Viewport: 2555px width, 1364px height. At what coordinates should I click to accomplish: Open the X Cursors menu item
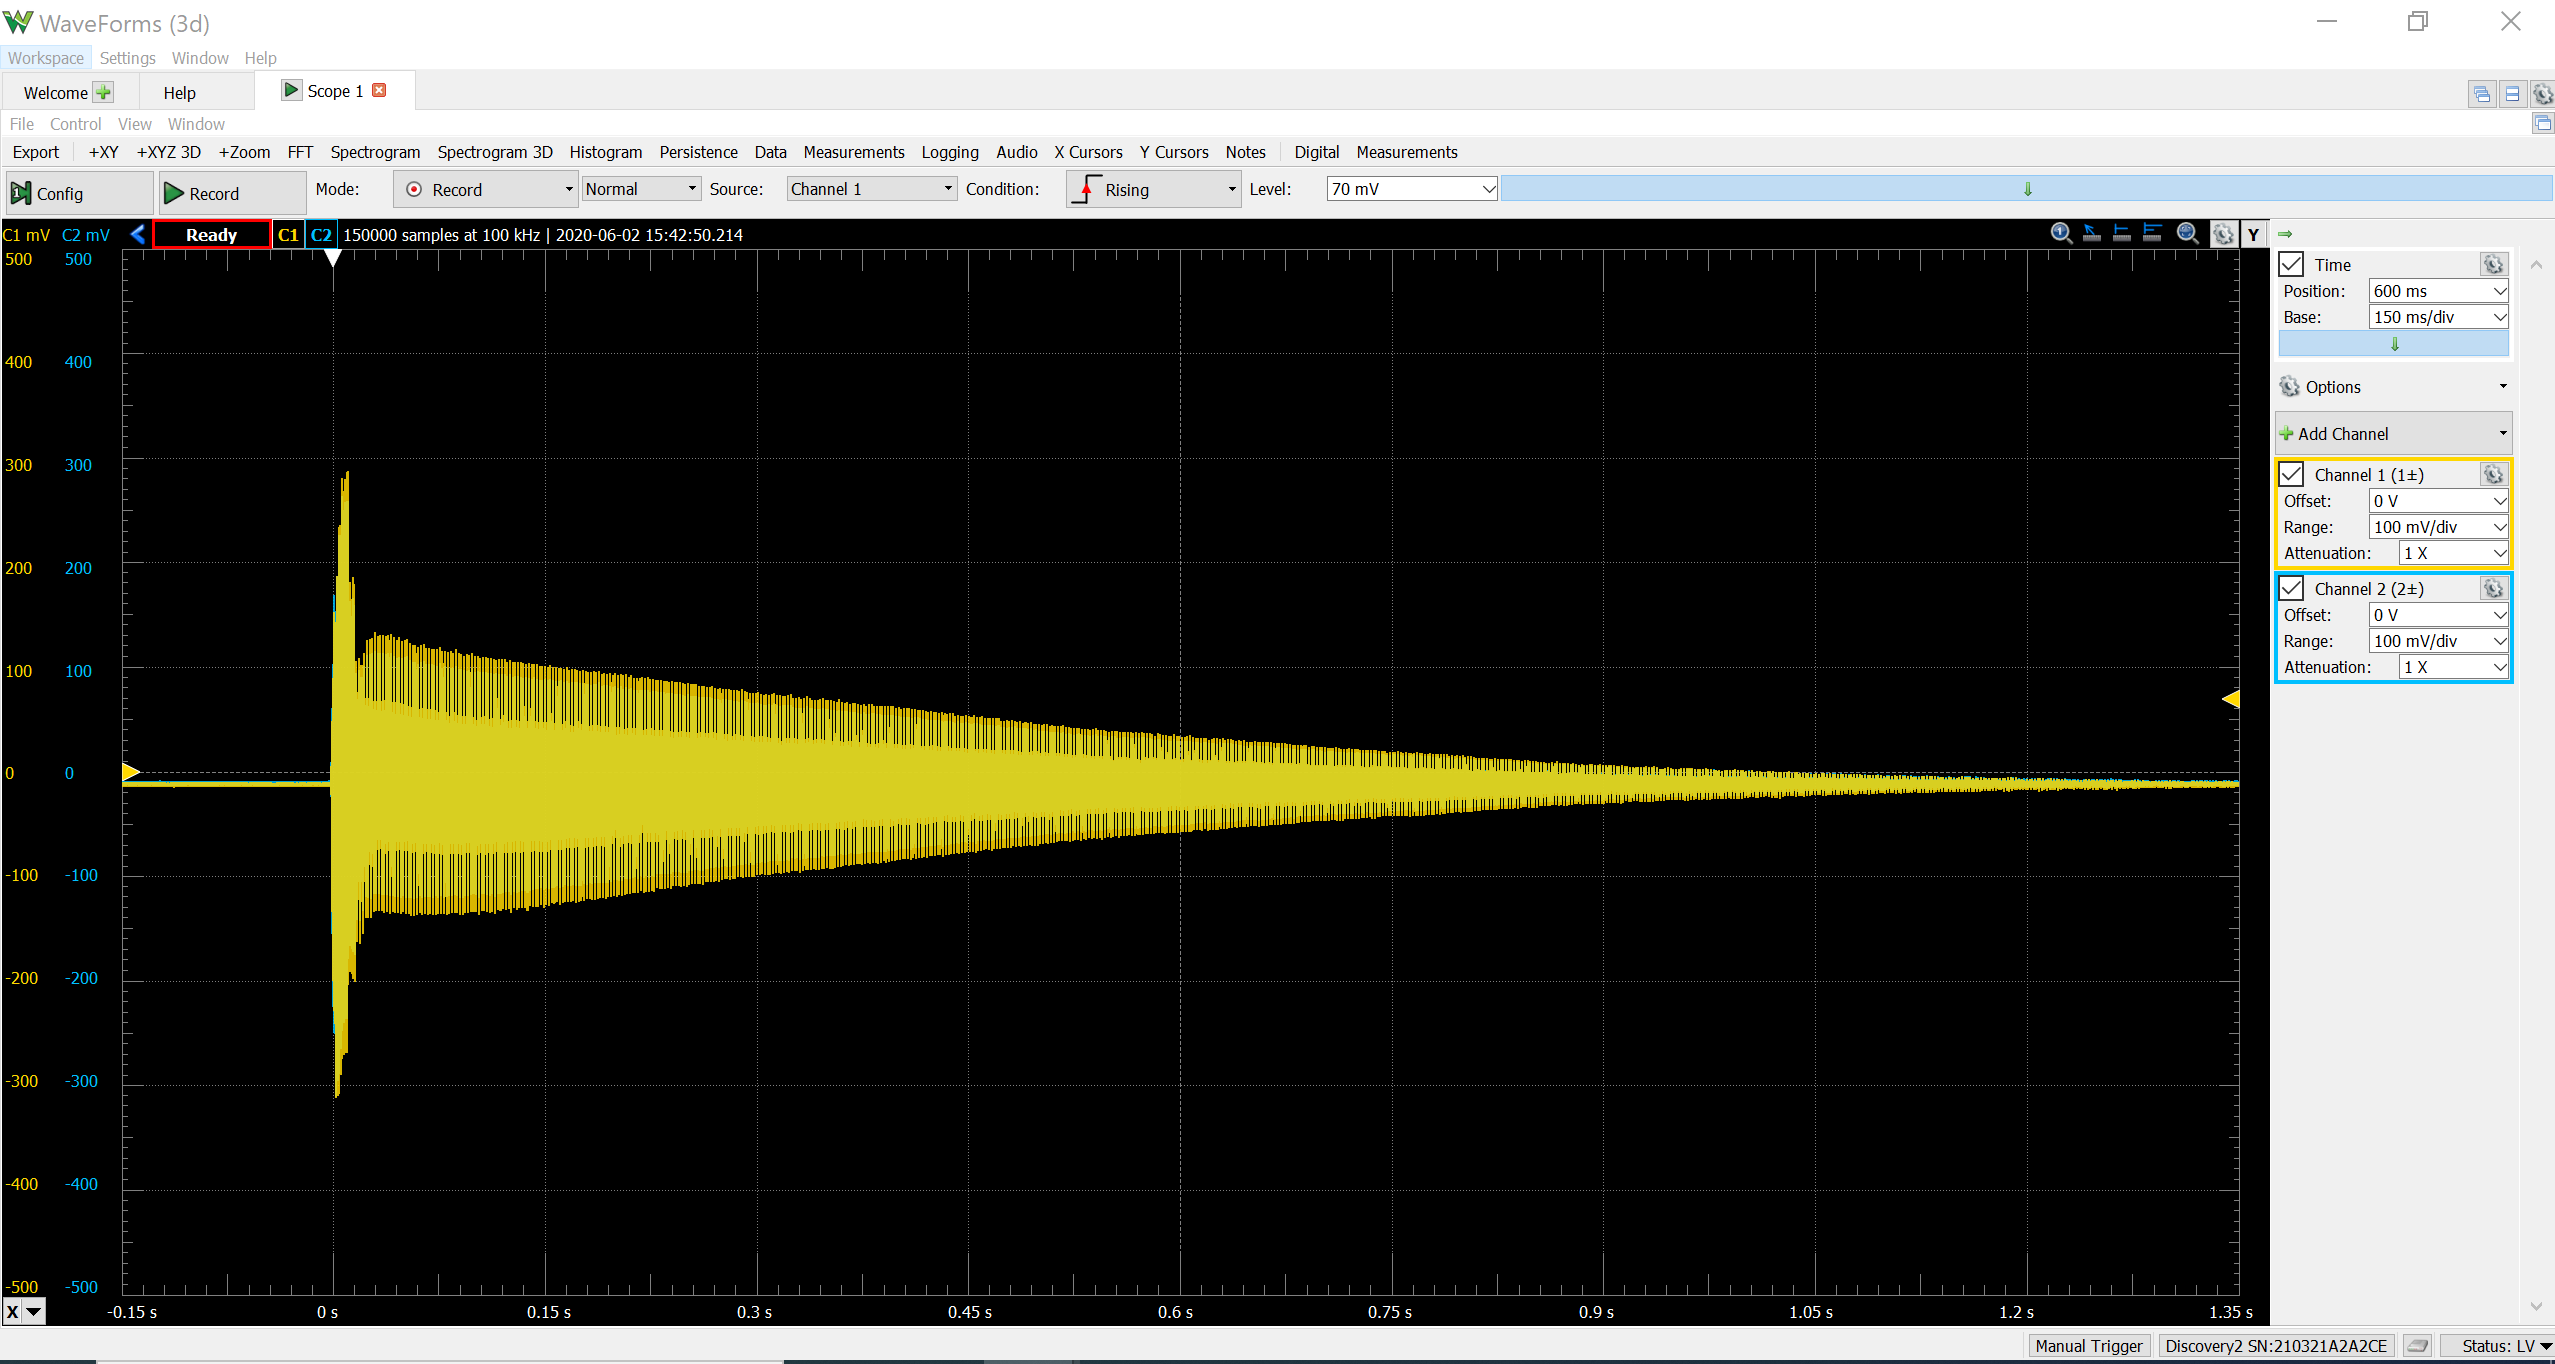[1088, 152]
